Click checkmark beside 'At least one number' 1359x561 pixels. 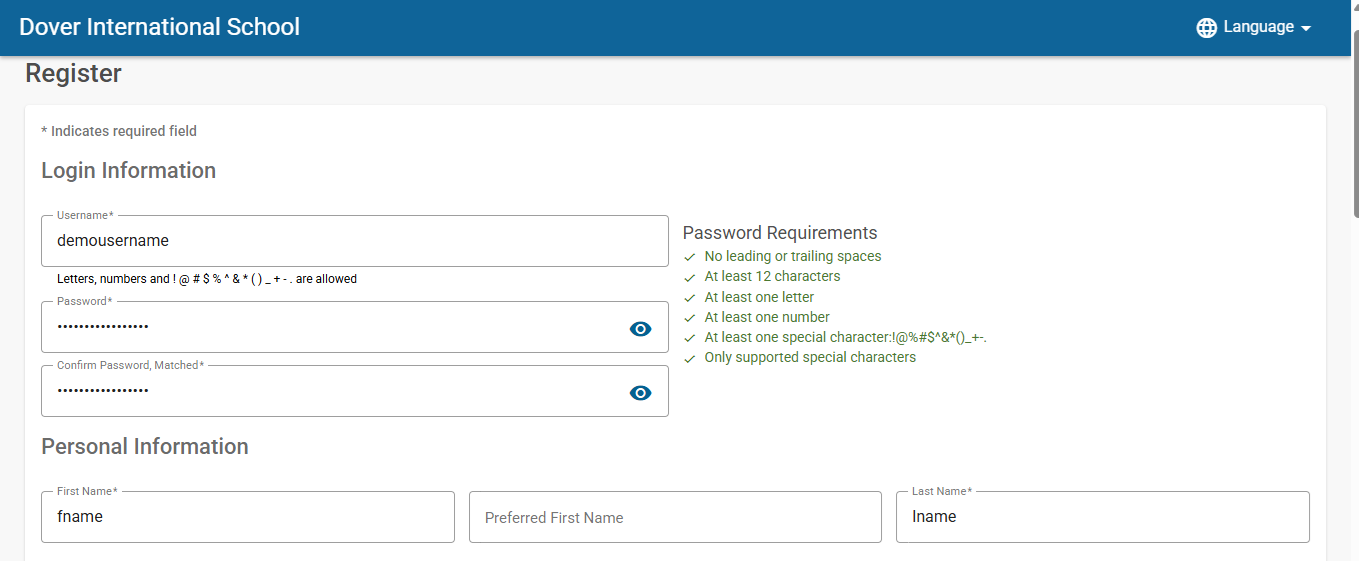point(689,318)
